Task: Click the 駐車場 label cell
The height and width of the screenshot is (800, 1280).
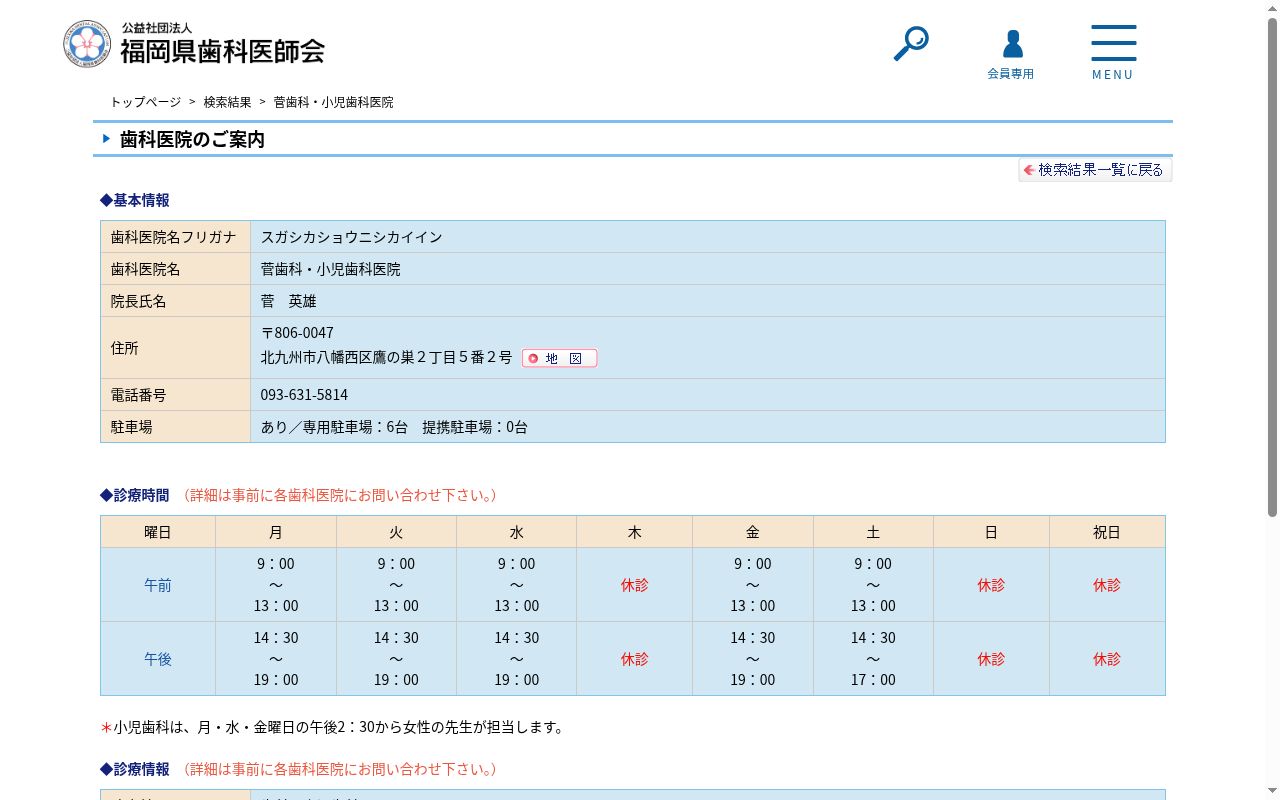Action: [175, 427]
